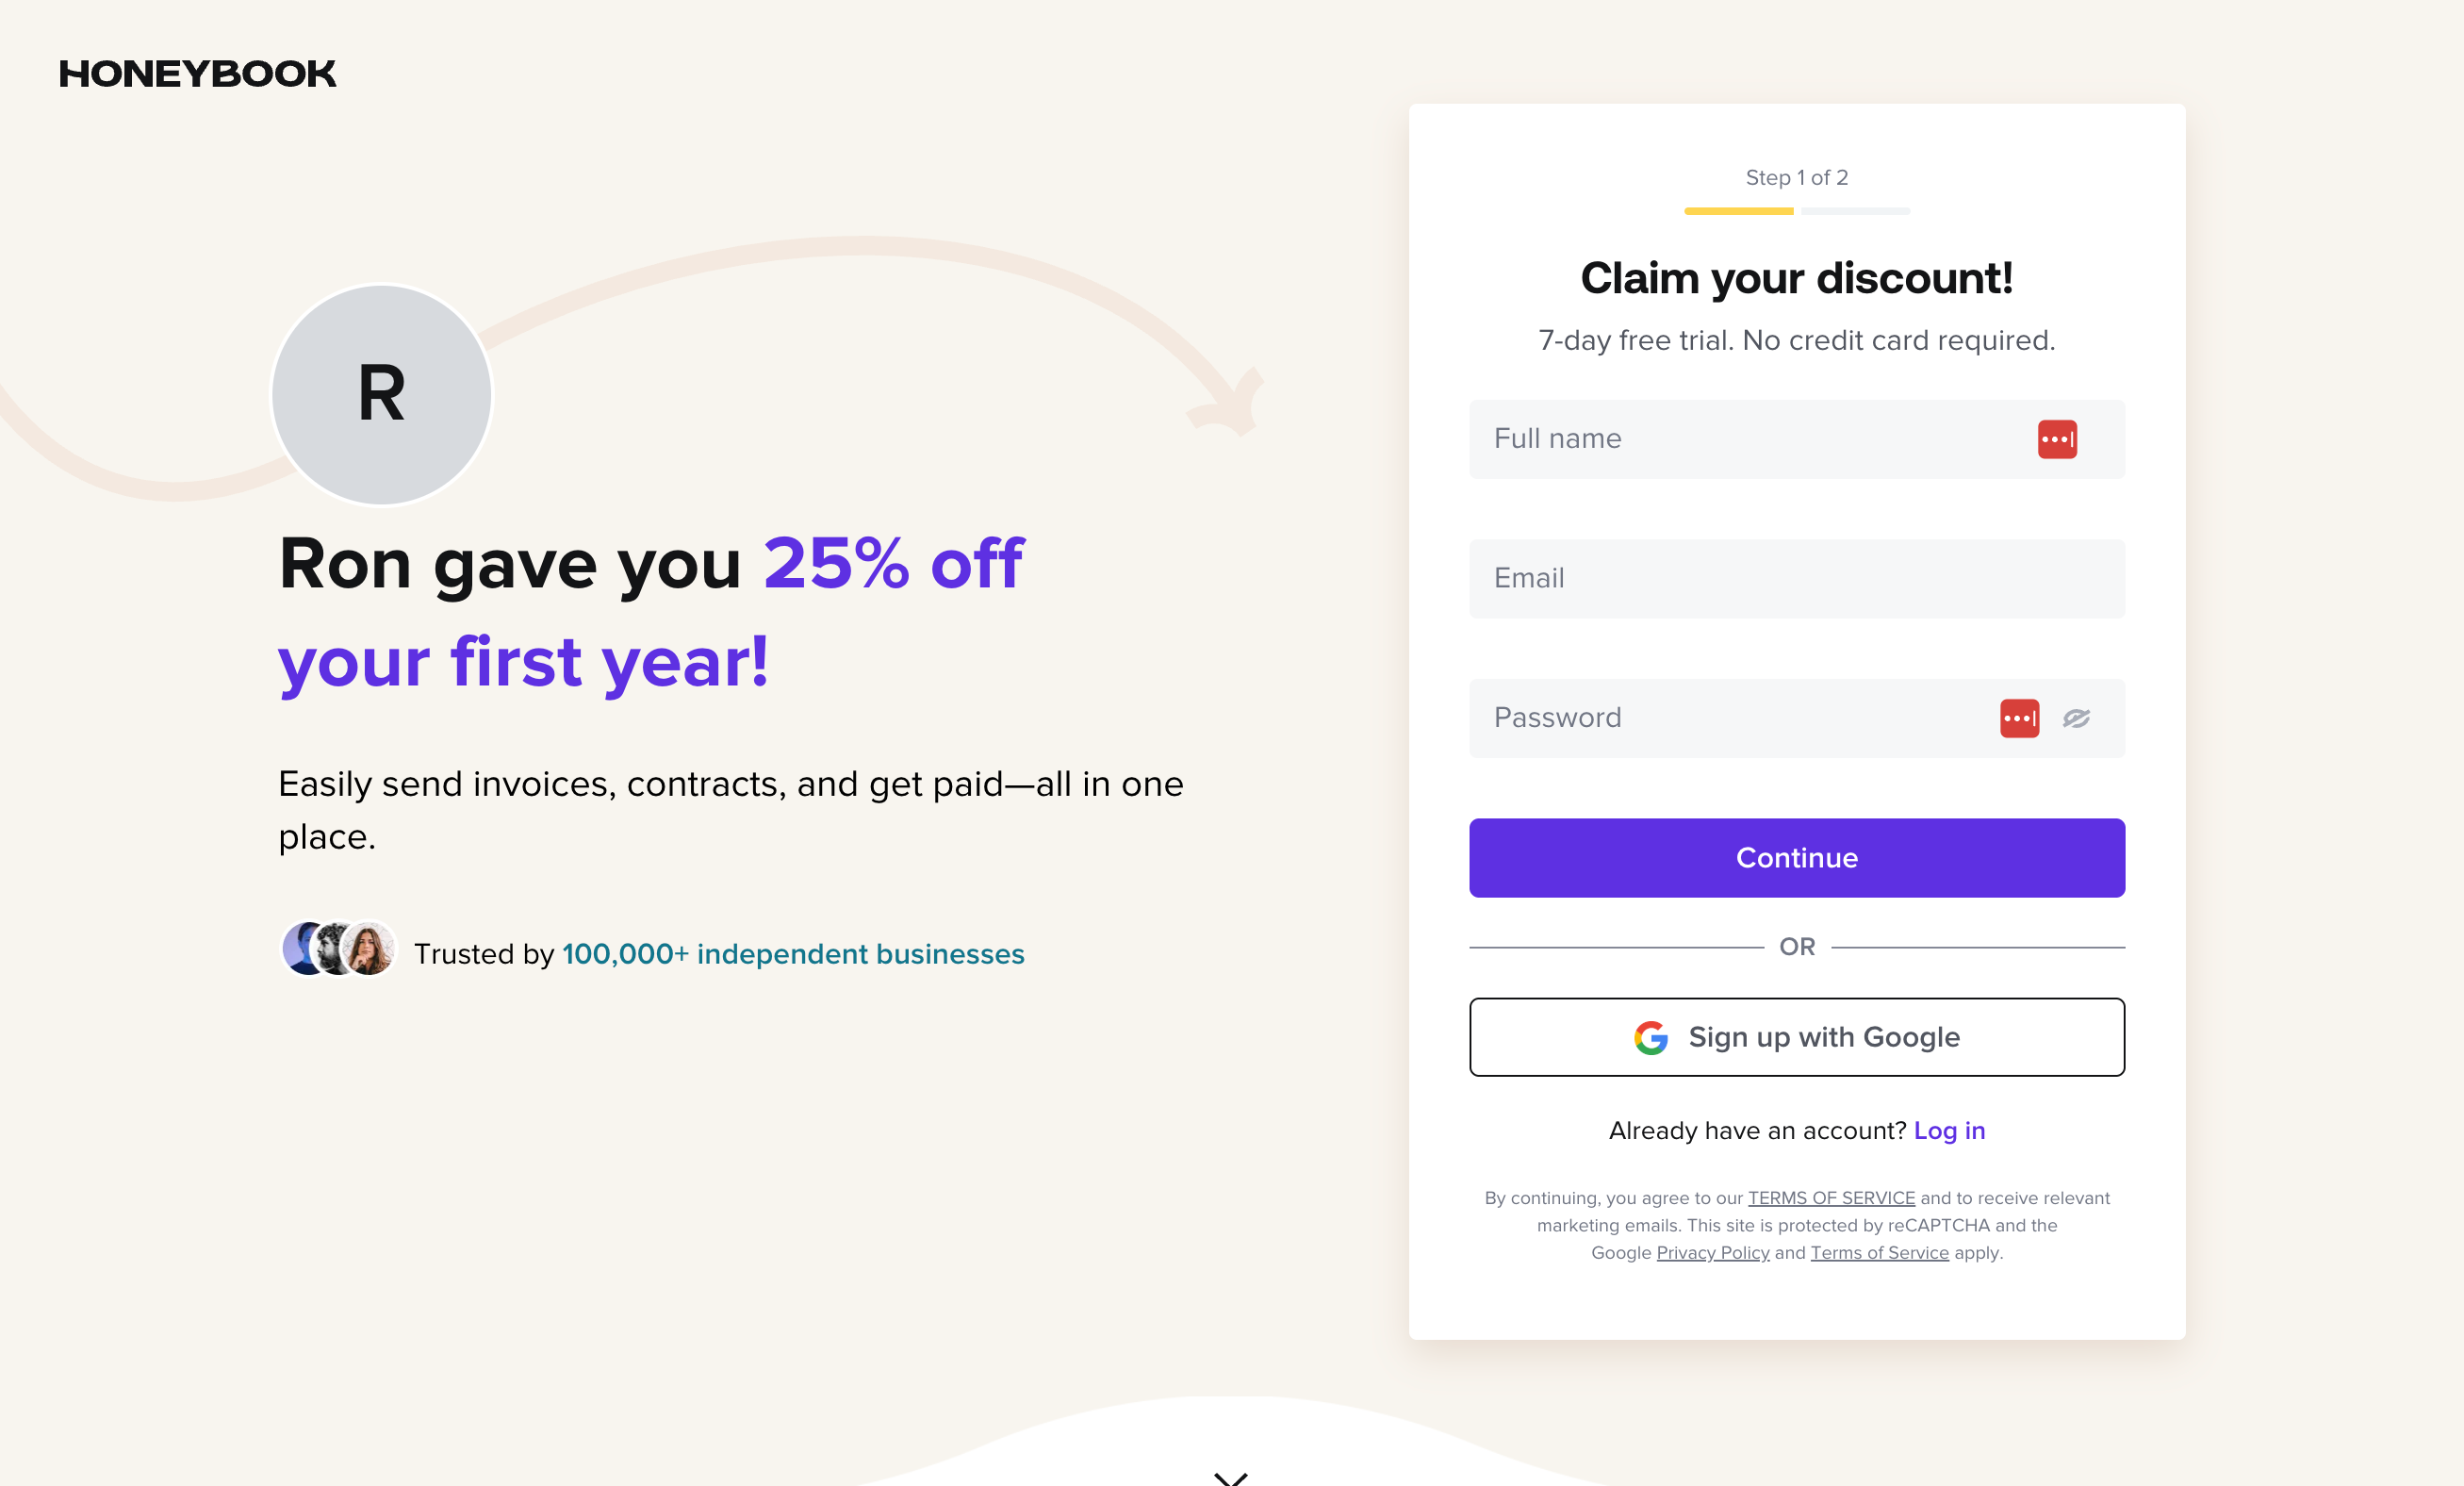Image resolution: width=2464 pixels, height=1486 pixels.
Task: Focus the Full name field
Action: pos(1750,439)
